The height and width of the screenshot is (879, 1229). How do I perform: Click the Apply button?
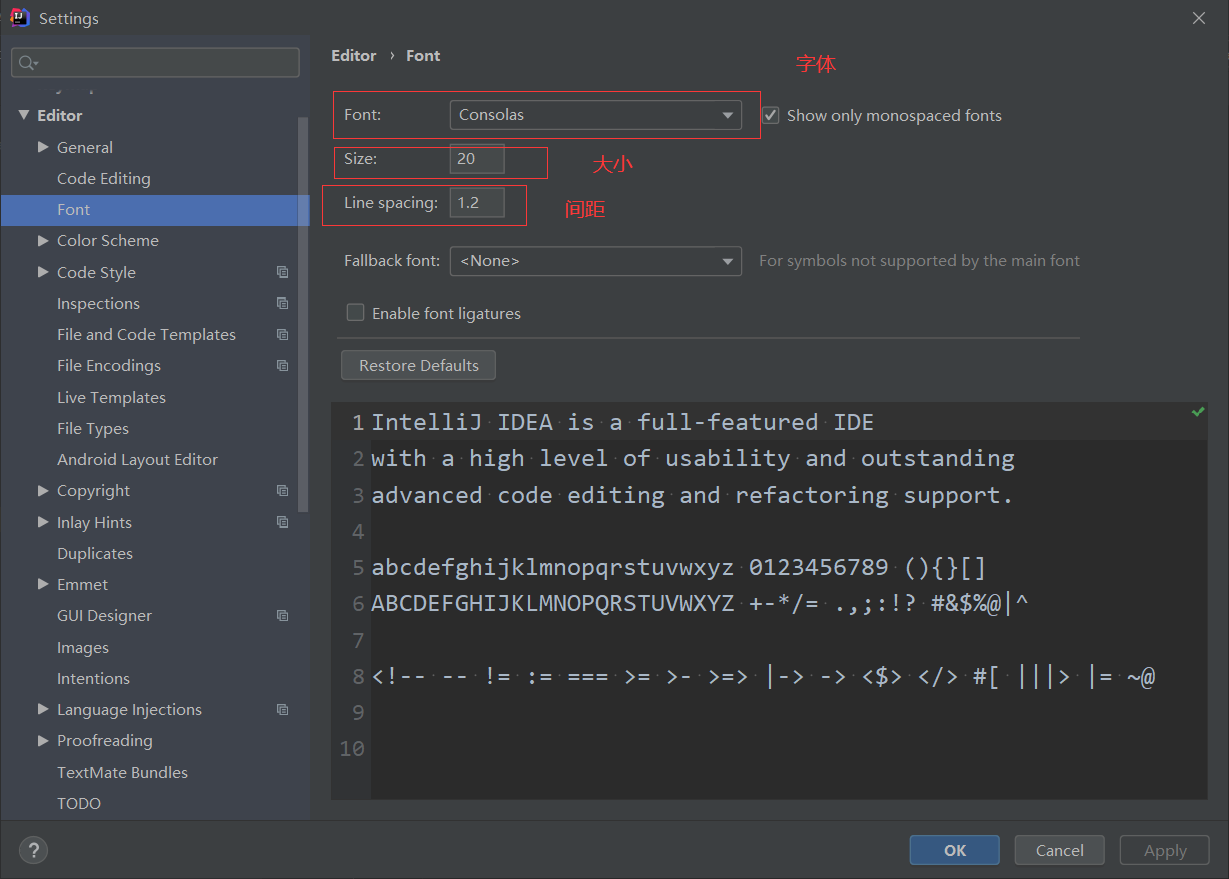pyautogui.click(x=1165, y=850)
